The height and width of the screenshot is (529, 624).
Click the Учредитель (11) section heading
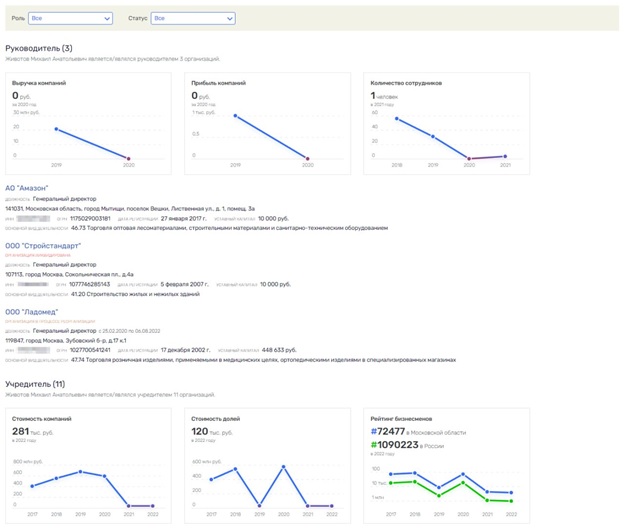tap(35, 384)
